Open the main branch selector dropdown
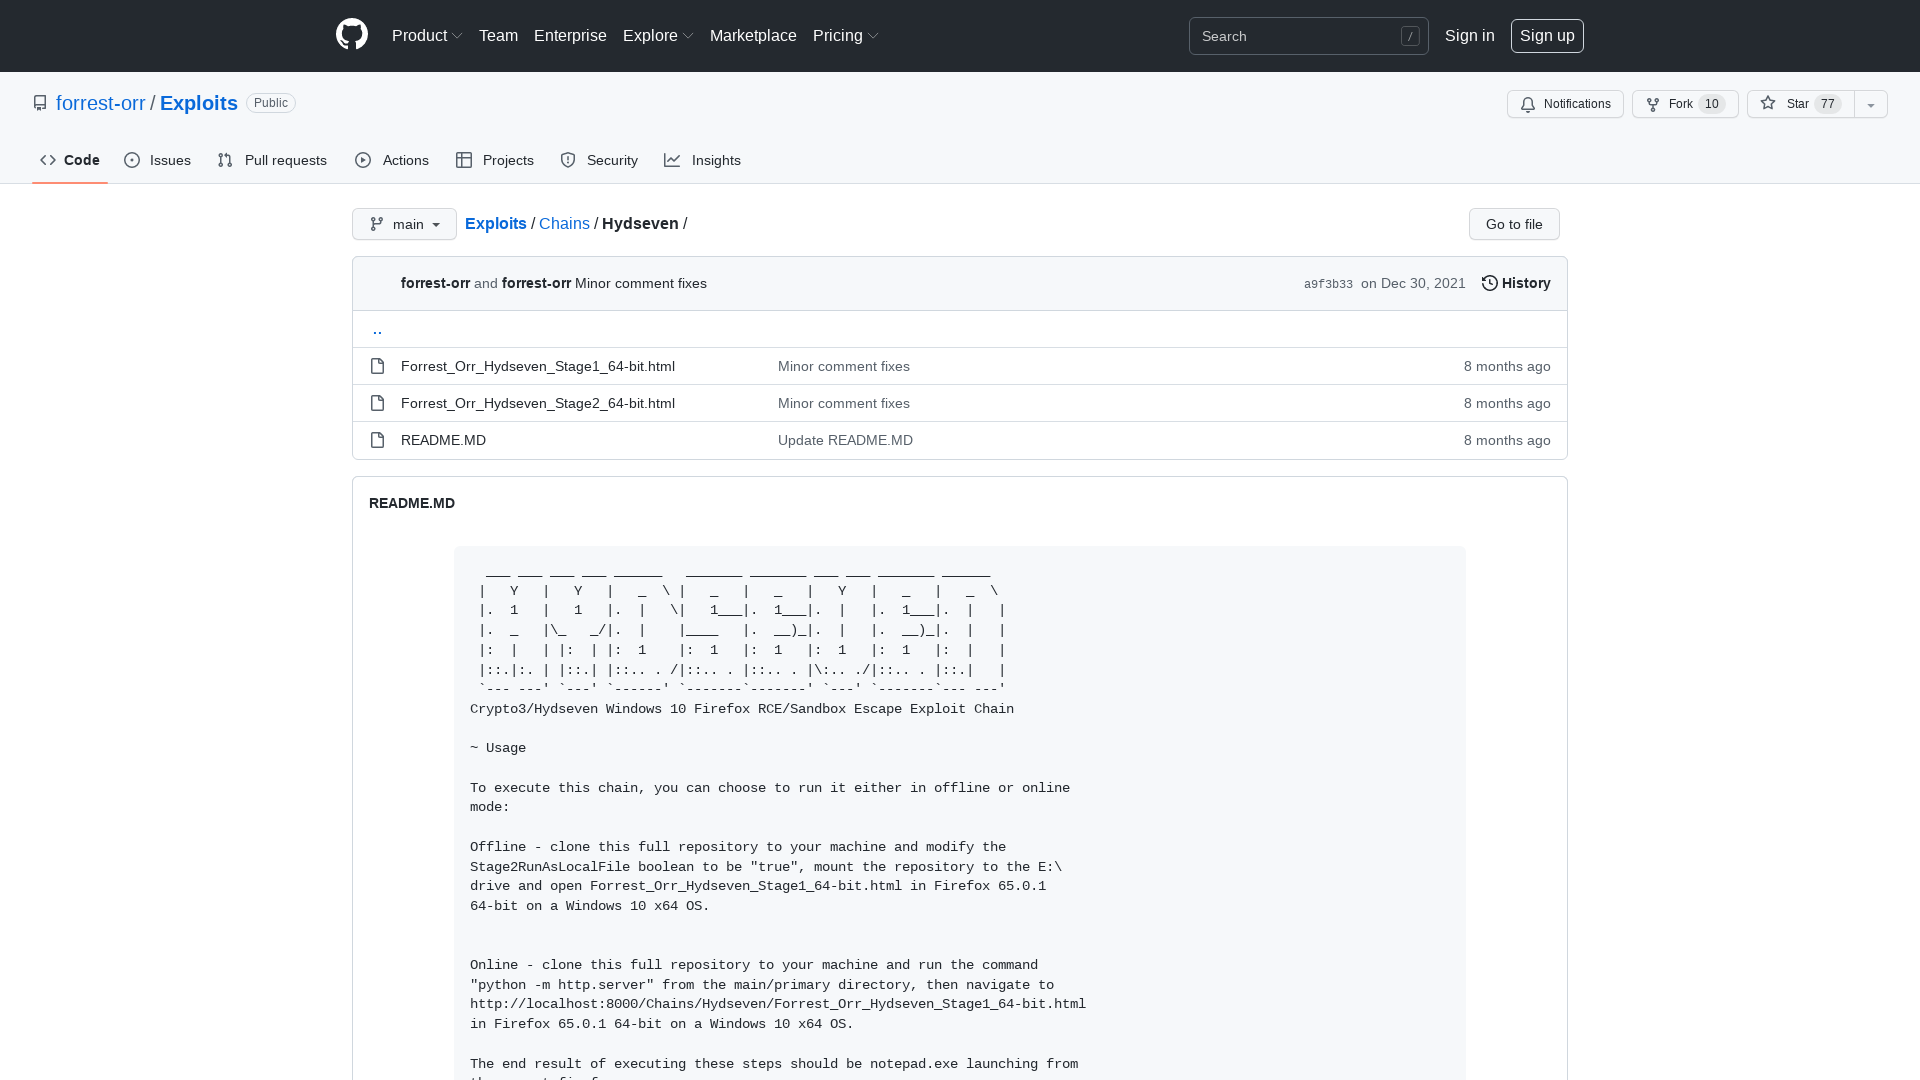This screenshot has width=1920, height=1080. 404,224
